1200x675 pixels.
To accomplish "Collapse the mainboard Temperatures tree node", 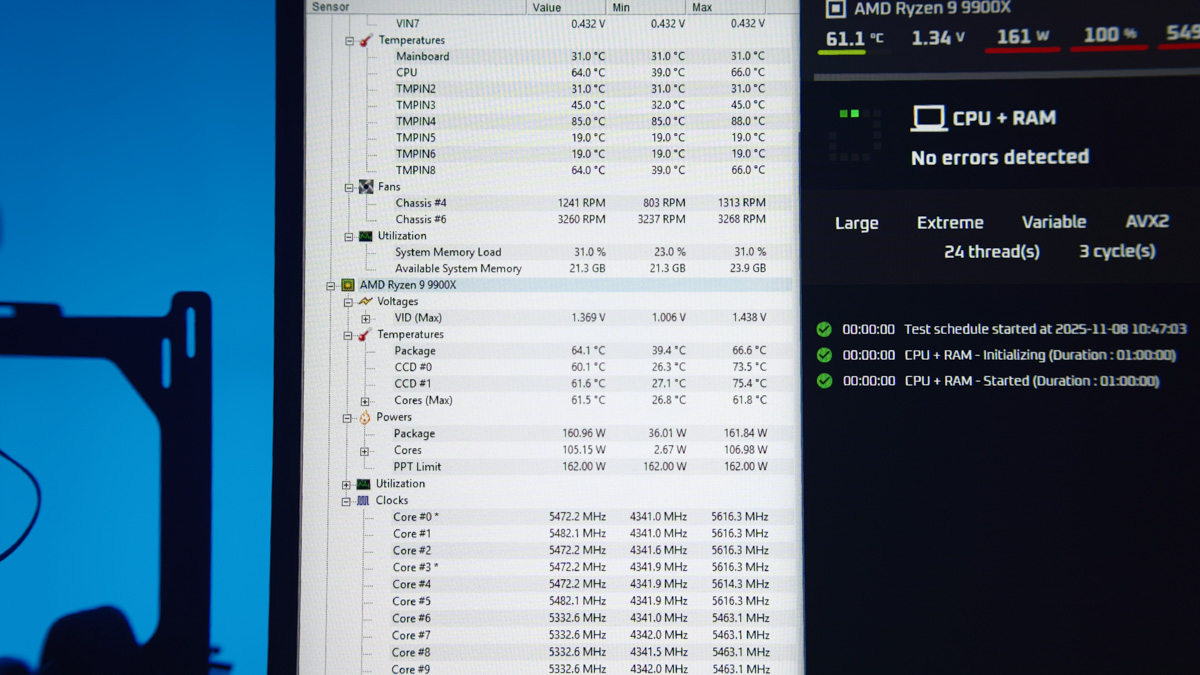I will click(x=349, y=41).
